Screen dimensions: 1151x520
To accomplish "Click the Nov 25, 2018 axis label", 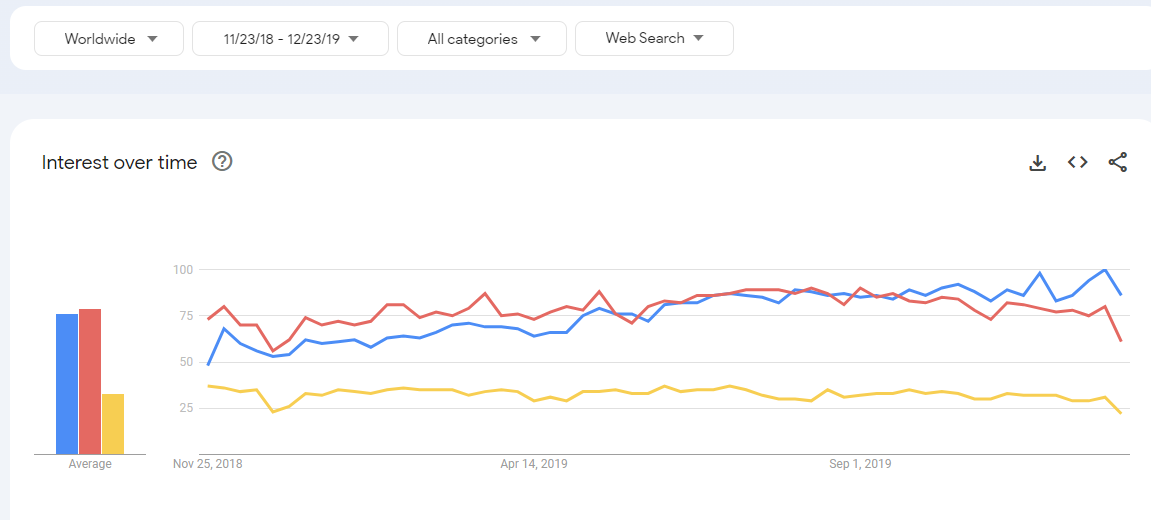I will (x=208, y=464).
